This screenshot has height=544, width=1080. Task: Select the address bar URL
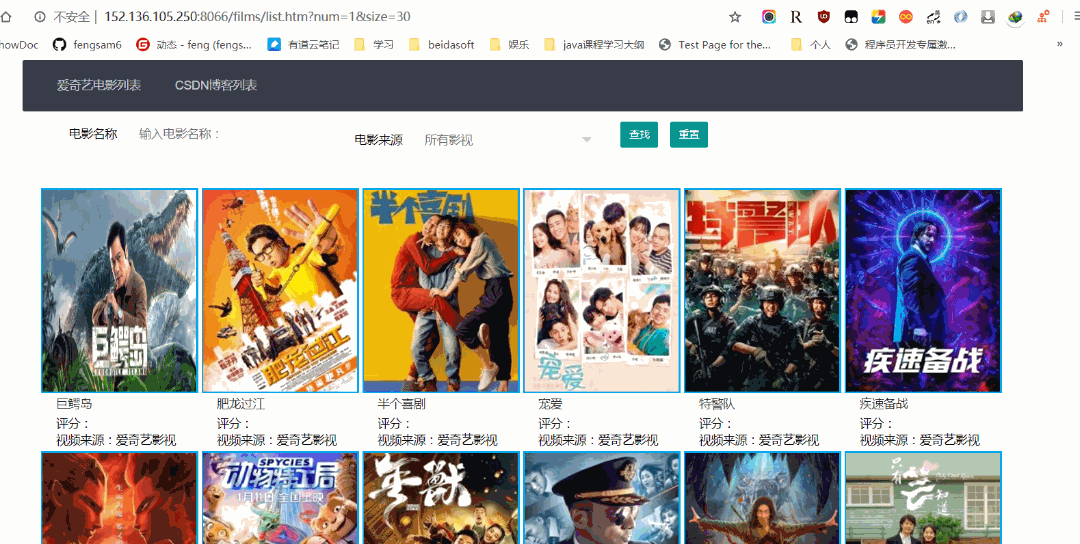258,17
